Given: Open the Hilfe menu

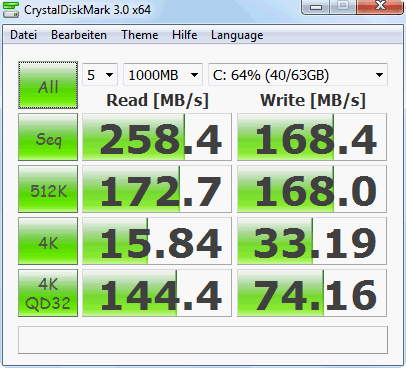Looking at the screenshot, I should click(185, 35).
